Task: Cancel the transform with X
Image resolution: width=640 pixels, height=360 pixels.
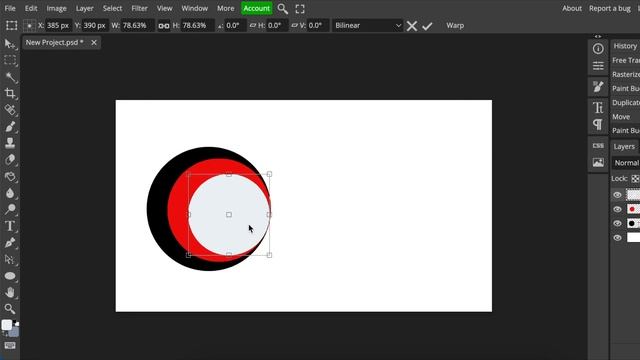Action: (x=412, y=26)
